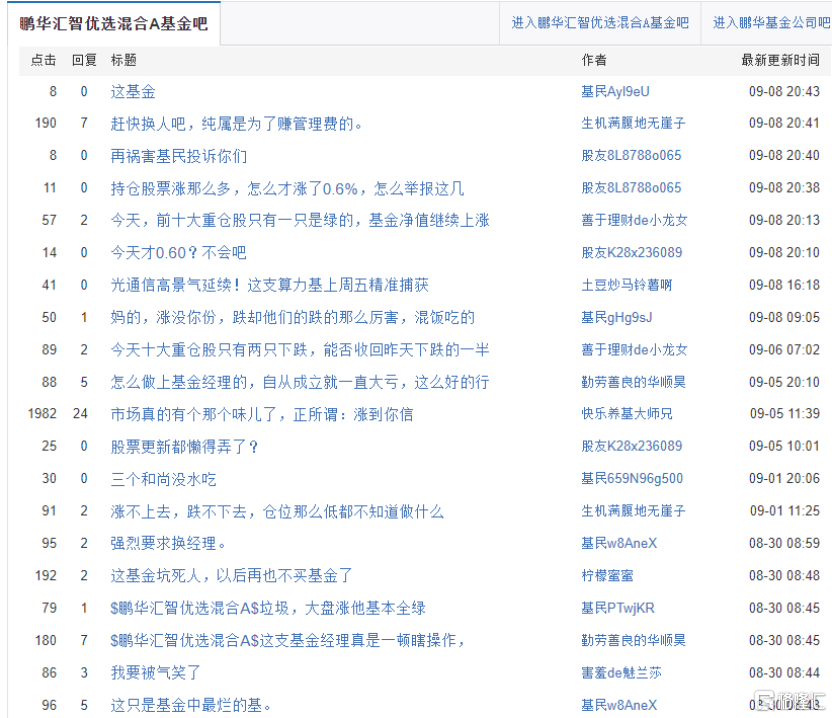This screenshot has height=718, width=832.
Task: Open post 今天，前十大重仓股只有一只是绿的
Action: [300, 220]
